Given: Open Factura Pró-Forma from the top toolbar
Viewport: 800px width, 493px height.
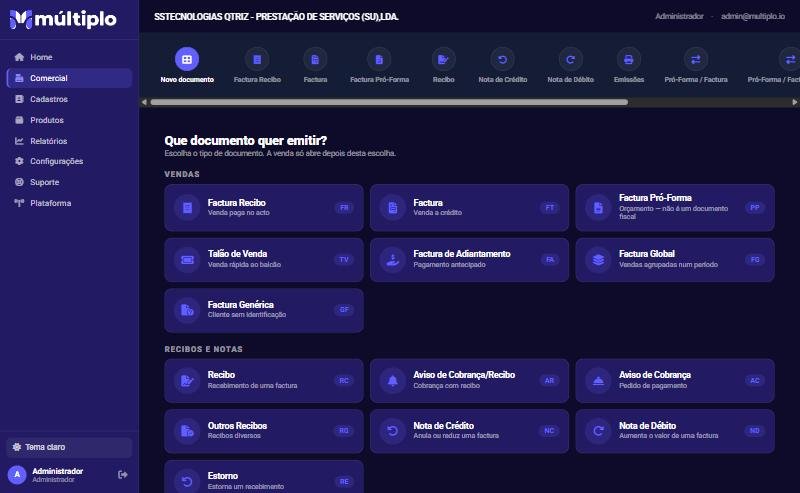Looking at the screenshot, I should 379,60.
